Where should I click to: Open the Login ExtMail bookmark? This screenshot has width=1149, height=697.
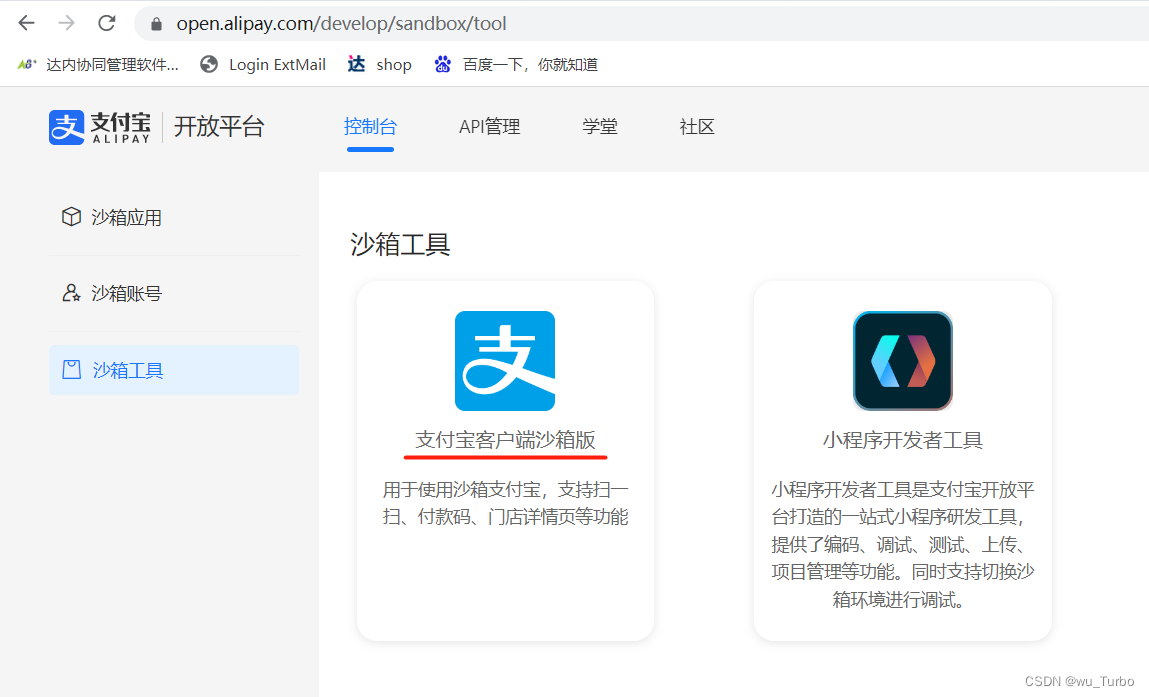coord(263,64)
